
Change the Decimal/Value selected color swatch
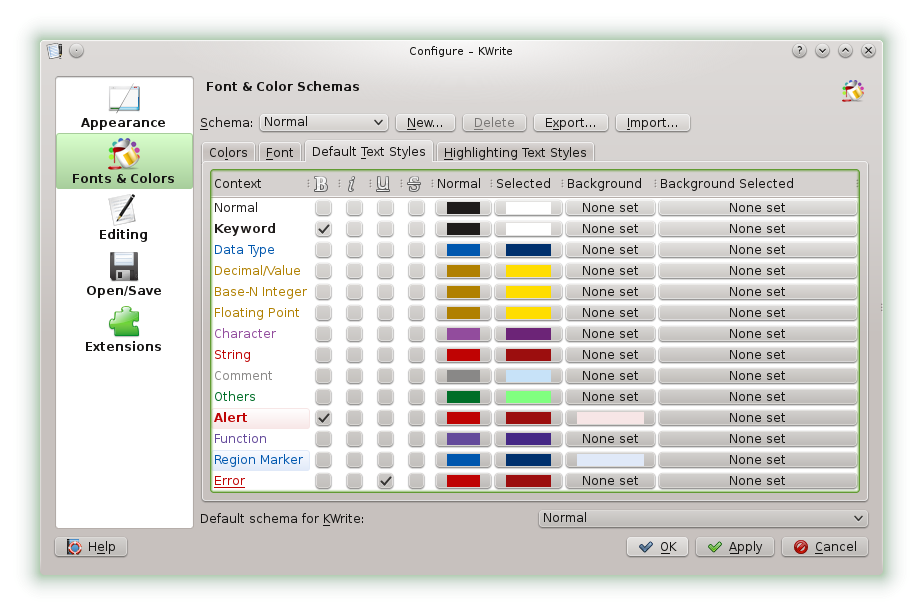click(x=528, y=271)
